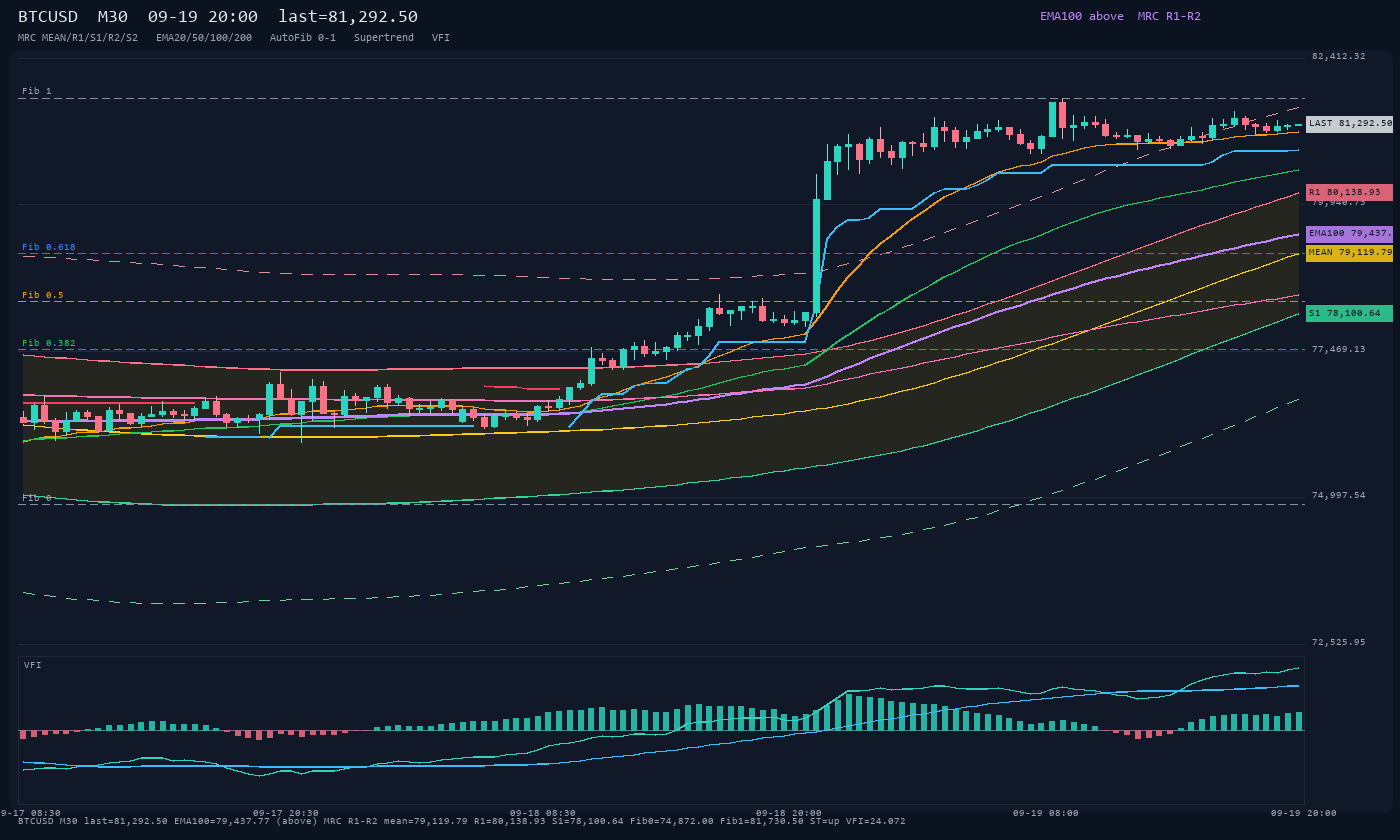
Task: Click the bottom status summary line
Action: (x=462, y=821)
